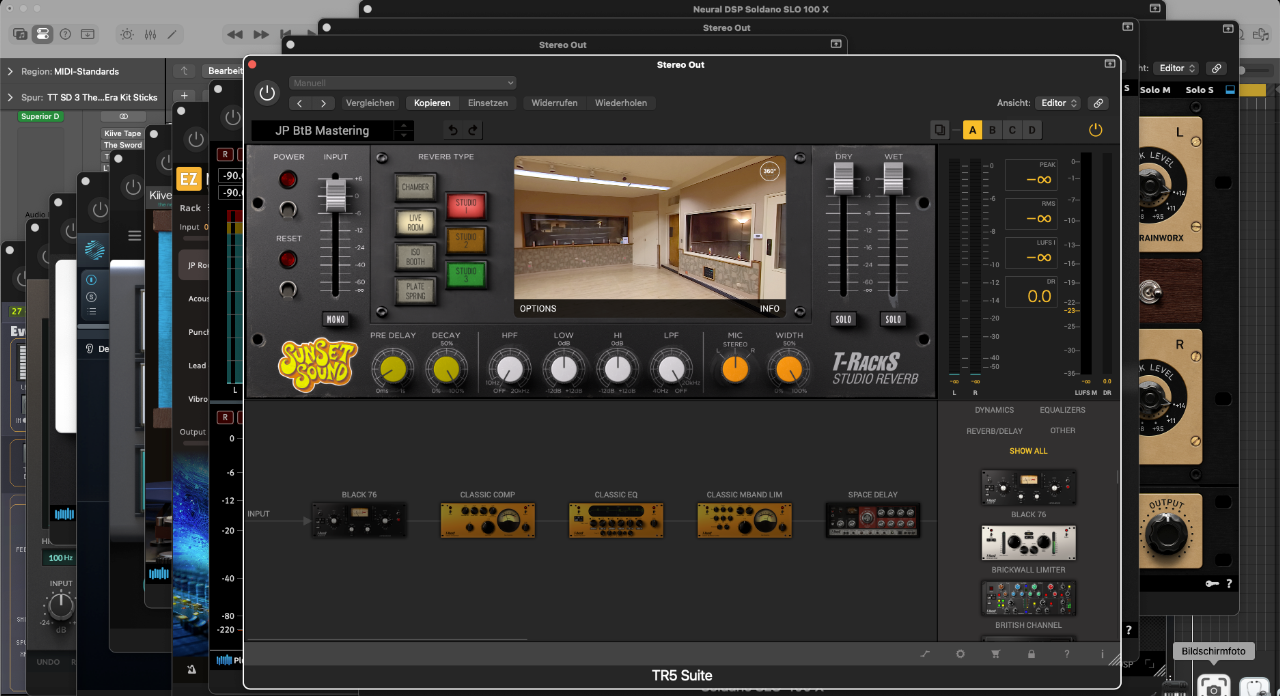Select the BLACK 76 module in chain
This screenshot has height=696, width=1280.
(358, 520)
